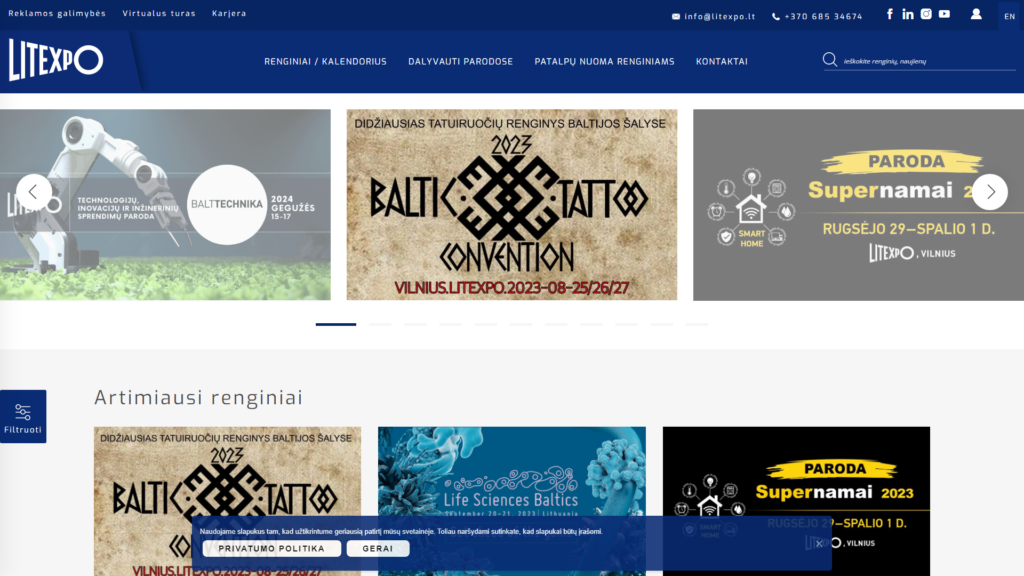Open the Supernamai carousel banner
1024x576 pixels.
[858, 204]
